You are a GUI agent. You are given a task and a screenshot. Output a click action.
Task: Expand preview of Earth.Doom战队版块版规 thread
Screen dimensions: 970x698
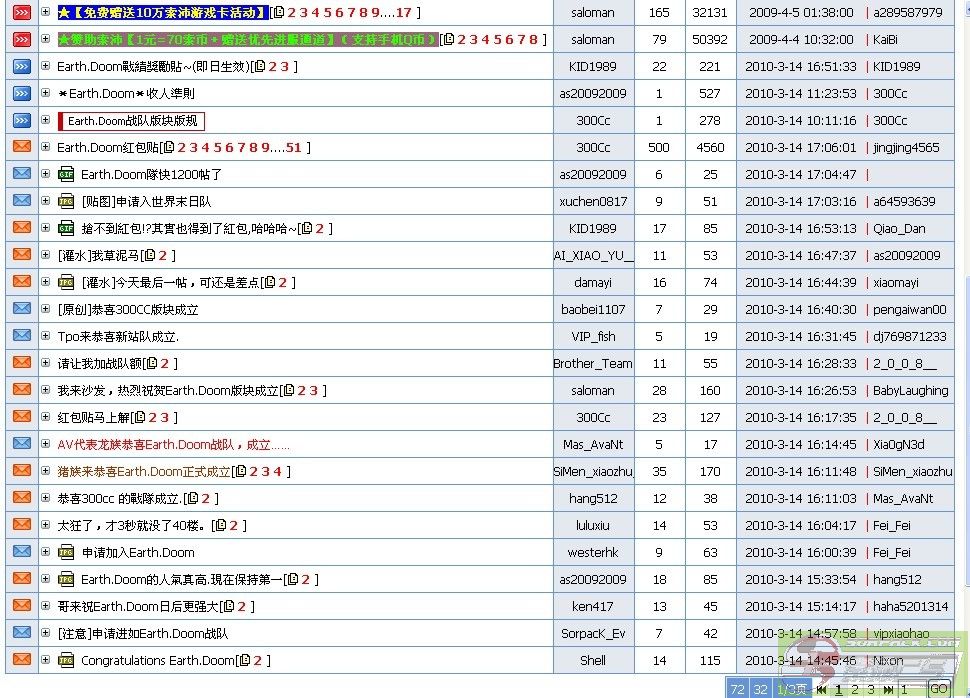pos(45,121)
